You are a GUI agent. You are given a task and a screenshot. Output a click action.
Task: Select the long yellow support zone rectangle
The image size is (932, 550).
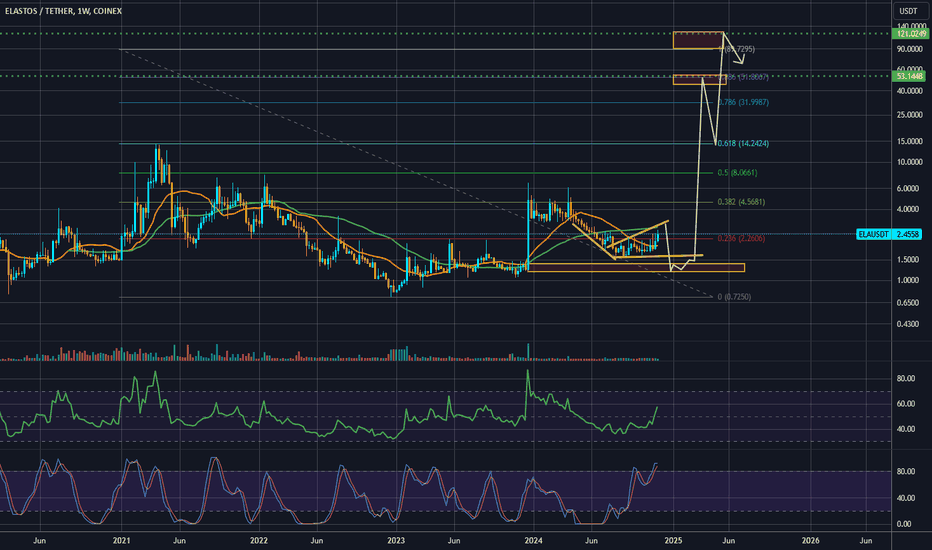click(635, 268)
